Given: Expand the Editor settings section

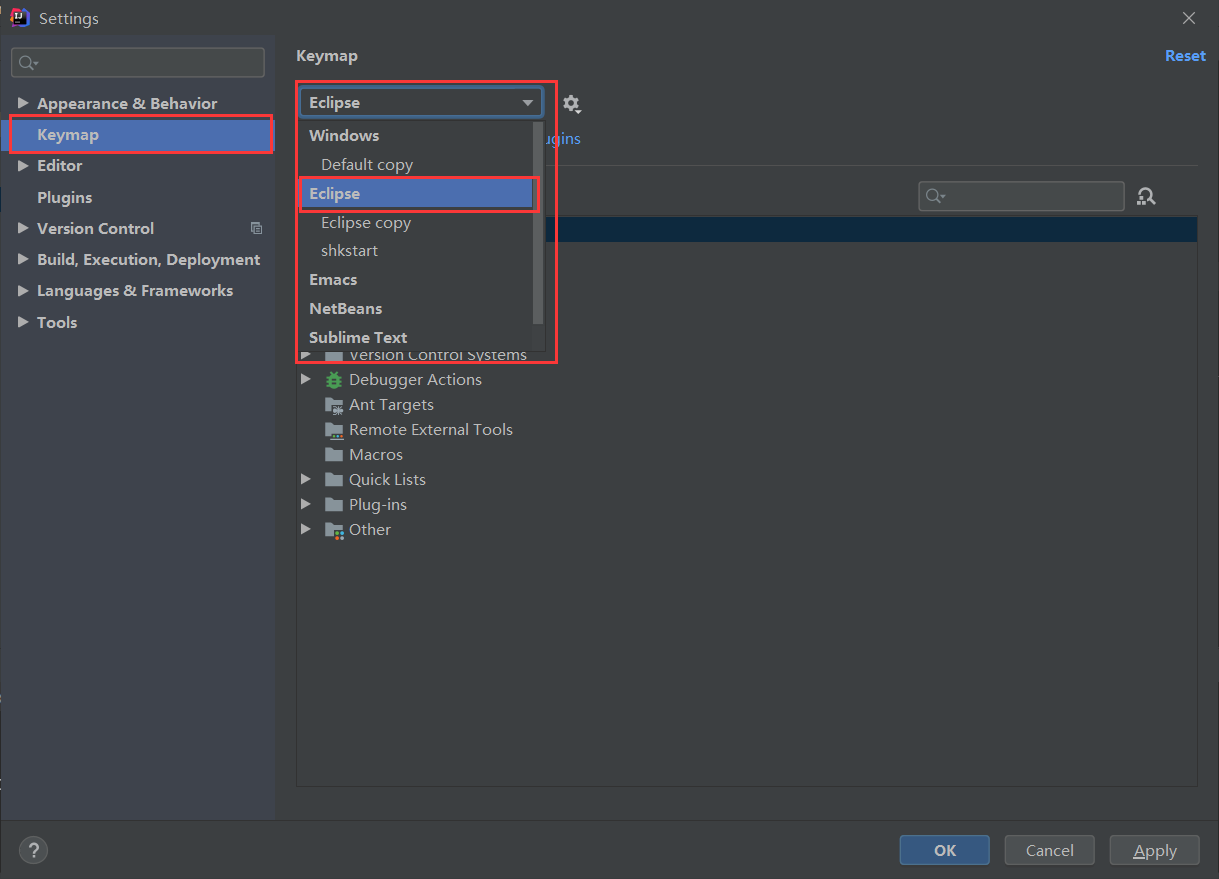Looking at the screenshot, I should (x=23, y=166).
